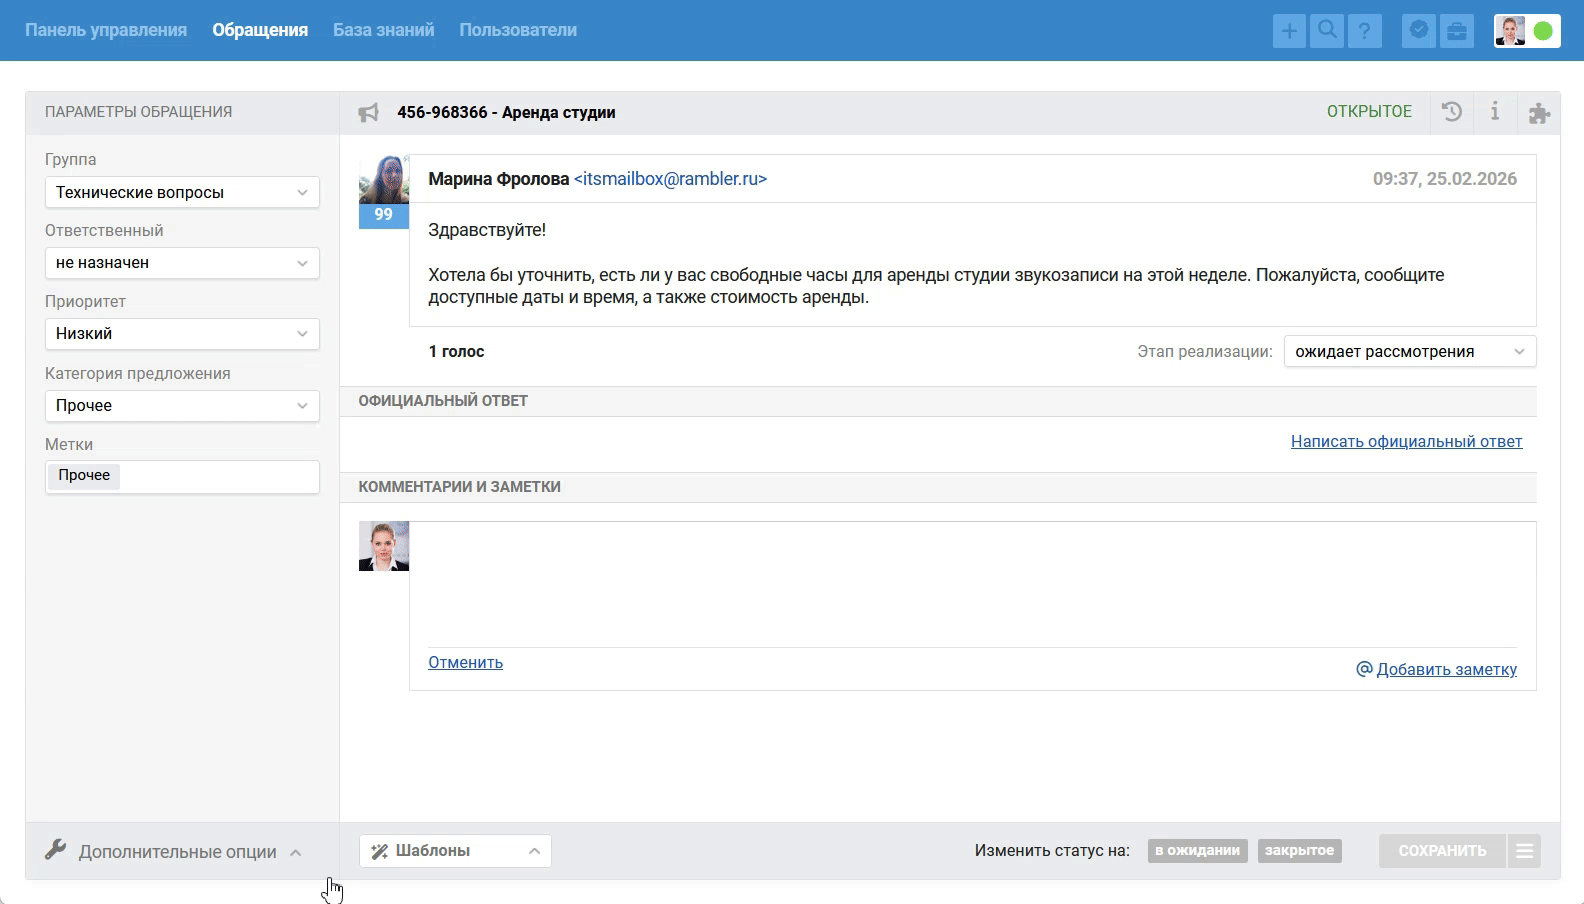Show ticket info via the i icon

1495,112
